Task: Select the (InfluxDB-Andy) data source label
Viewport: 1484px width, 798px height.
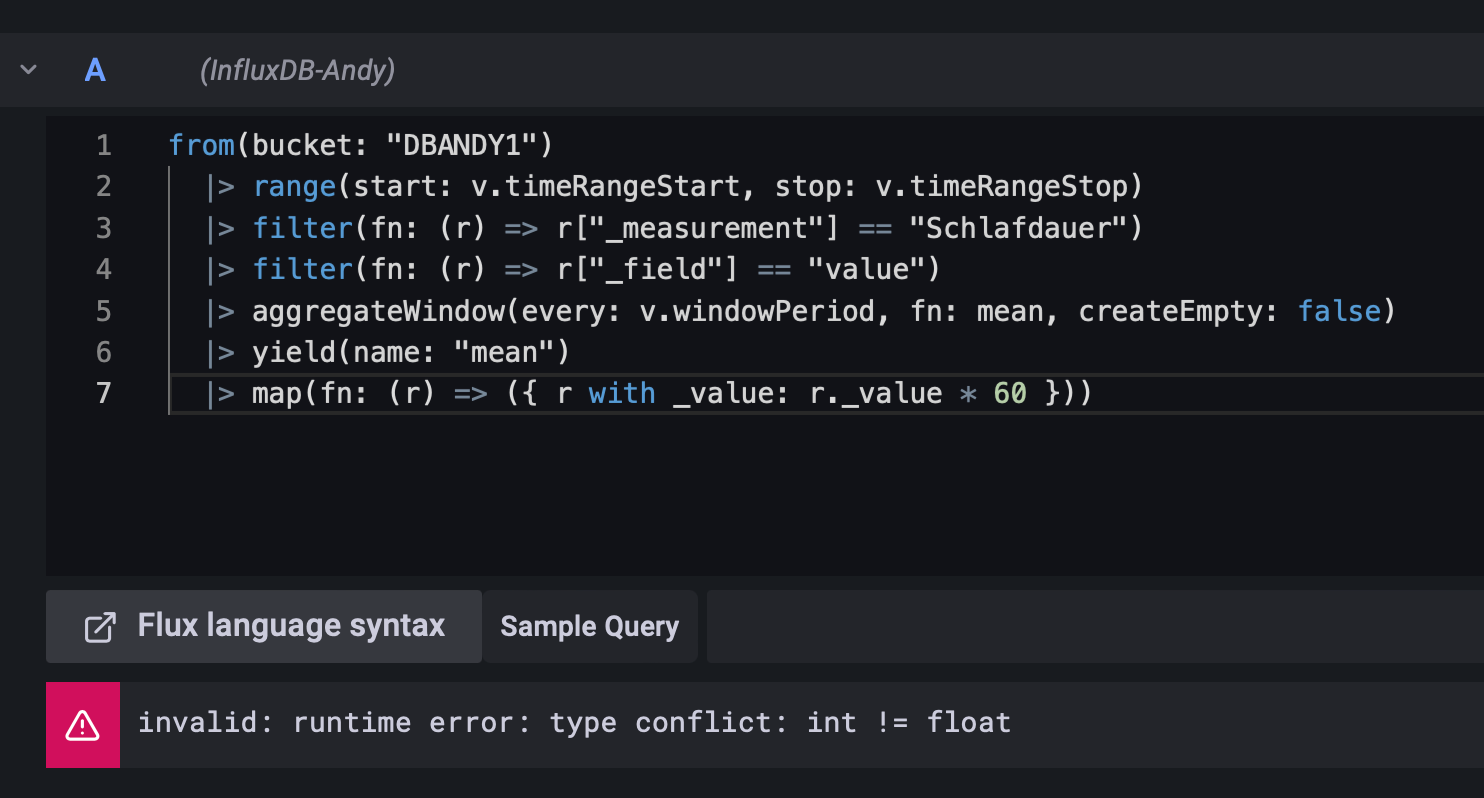Action: pos(297,70)
